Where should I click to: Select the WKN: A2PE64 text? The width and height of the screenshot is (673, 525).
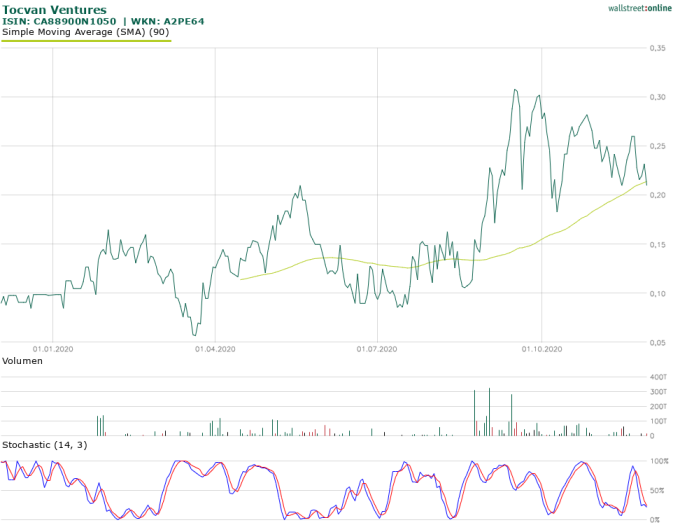(167, 21)
